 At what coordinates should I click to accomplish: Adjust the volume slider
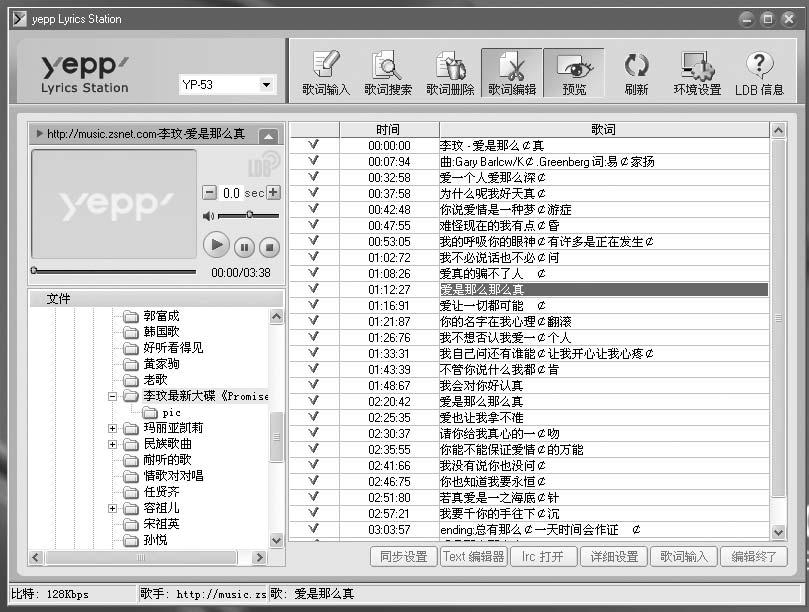(249, 215)
